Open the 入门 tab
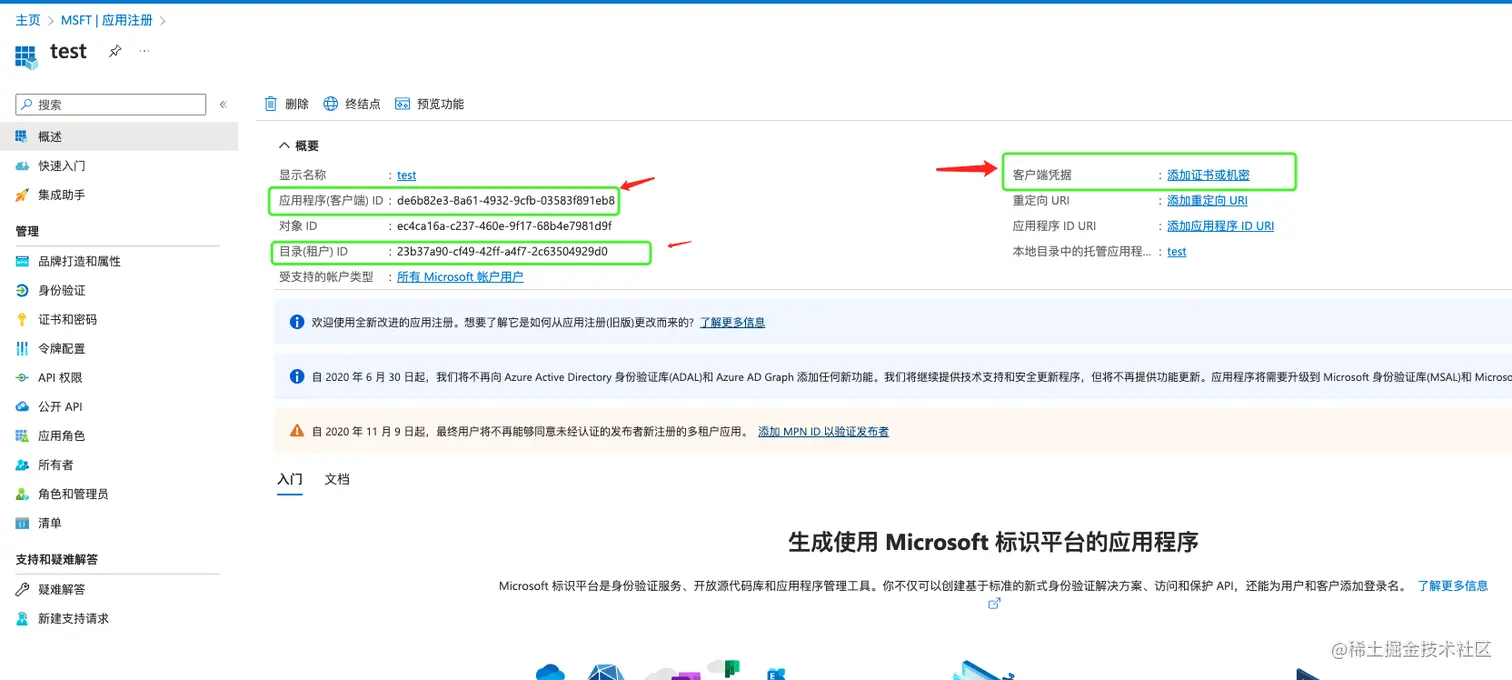 [290, 479]
